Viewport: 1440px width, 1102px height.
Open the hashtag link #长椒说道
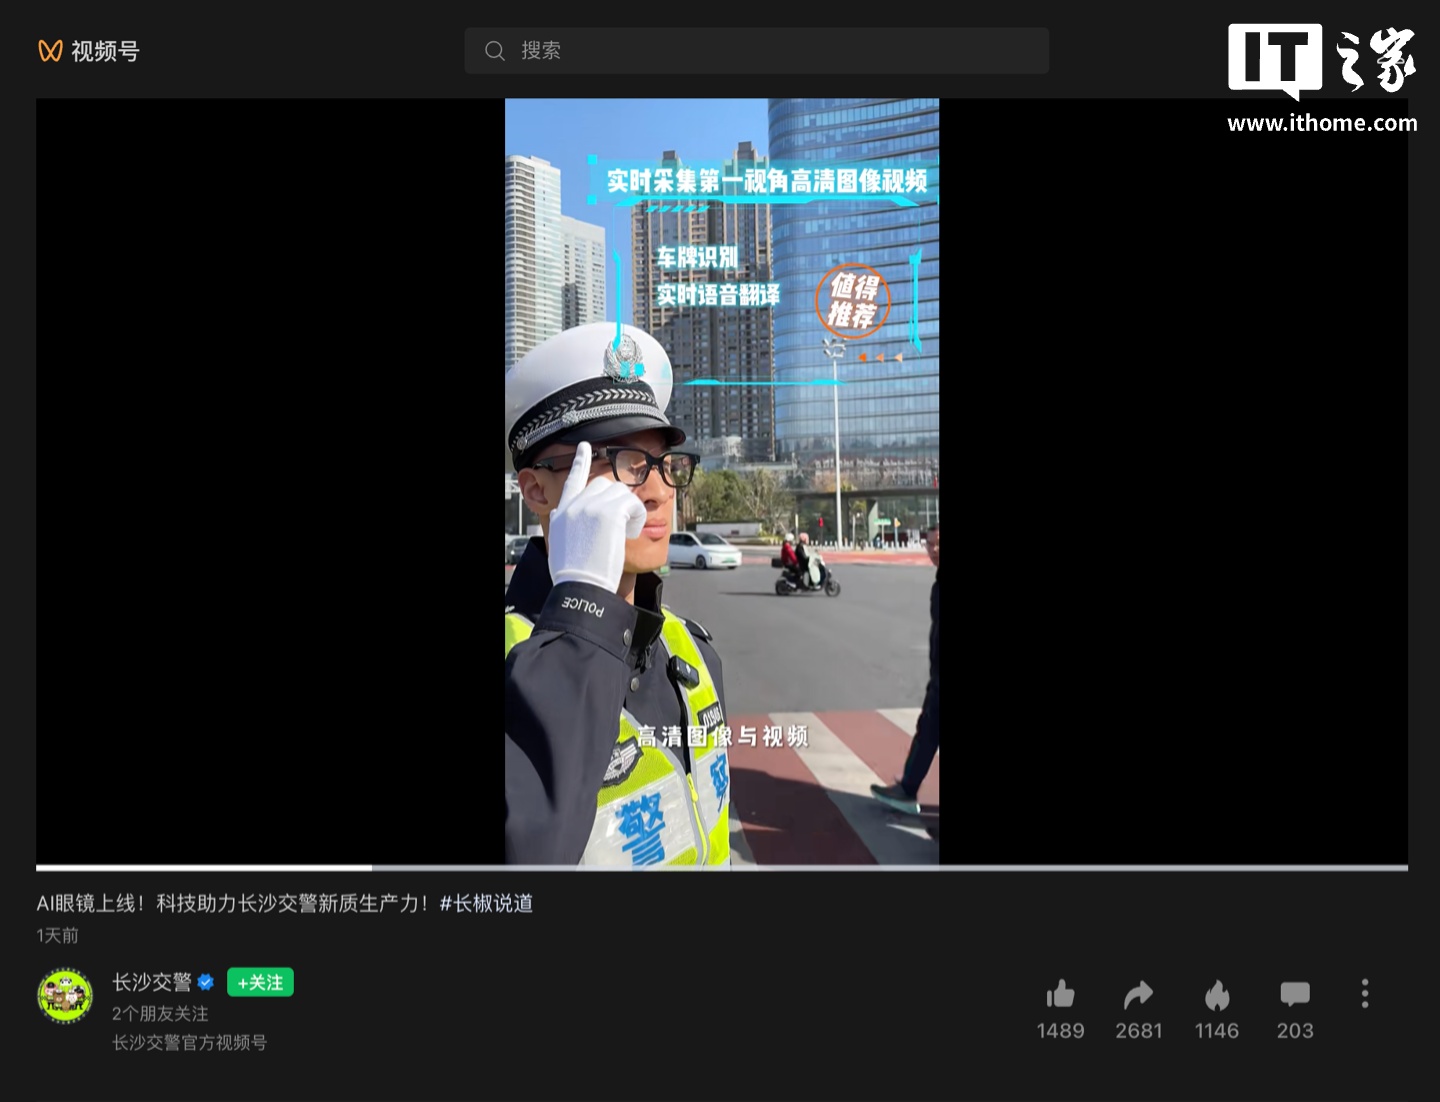(x=487, y=903)
